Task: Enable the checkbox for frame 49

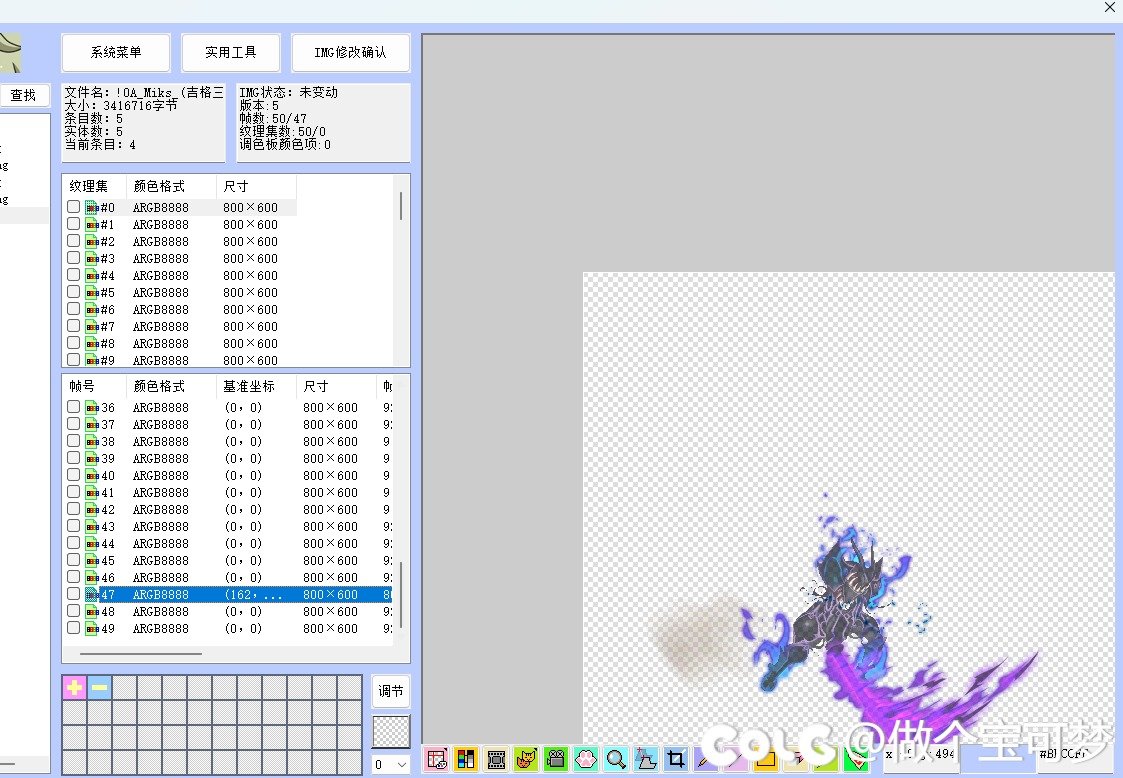Action: (73, 628)
